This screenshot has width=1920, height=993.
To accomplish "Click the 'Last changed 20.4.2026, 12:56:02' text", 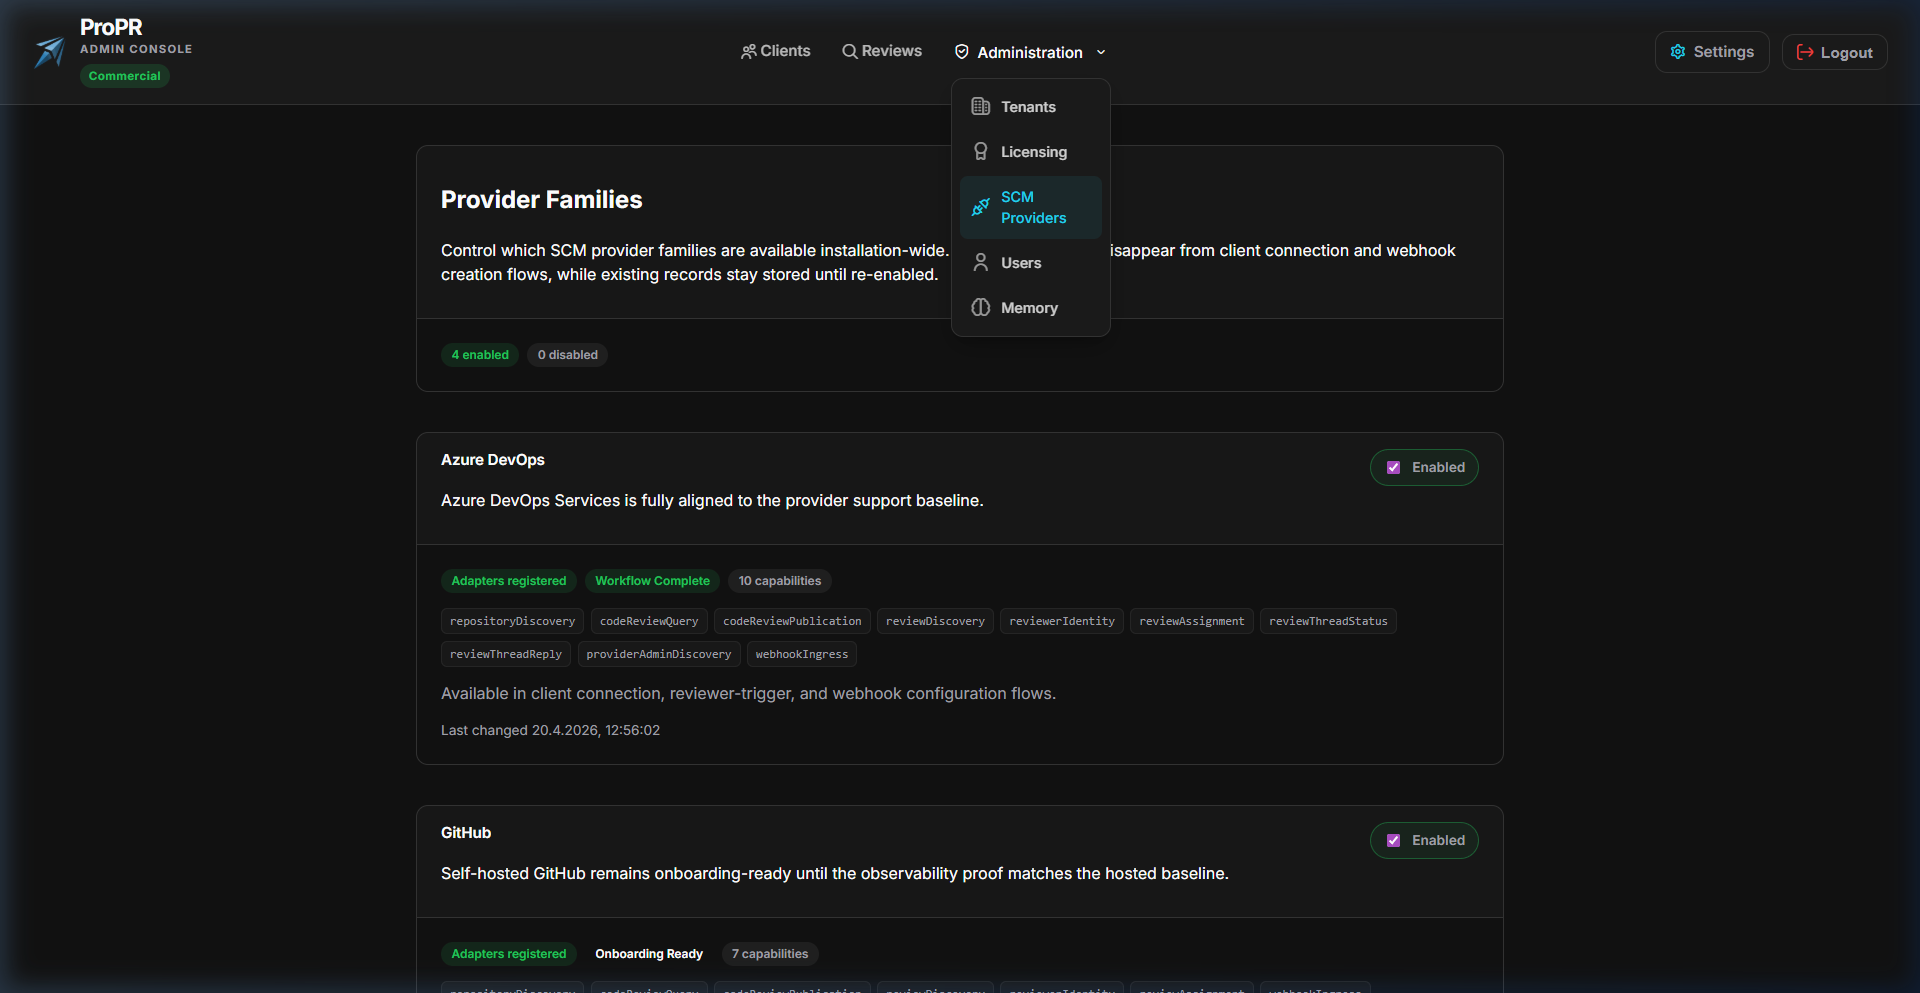I will click(550, 731).
